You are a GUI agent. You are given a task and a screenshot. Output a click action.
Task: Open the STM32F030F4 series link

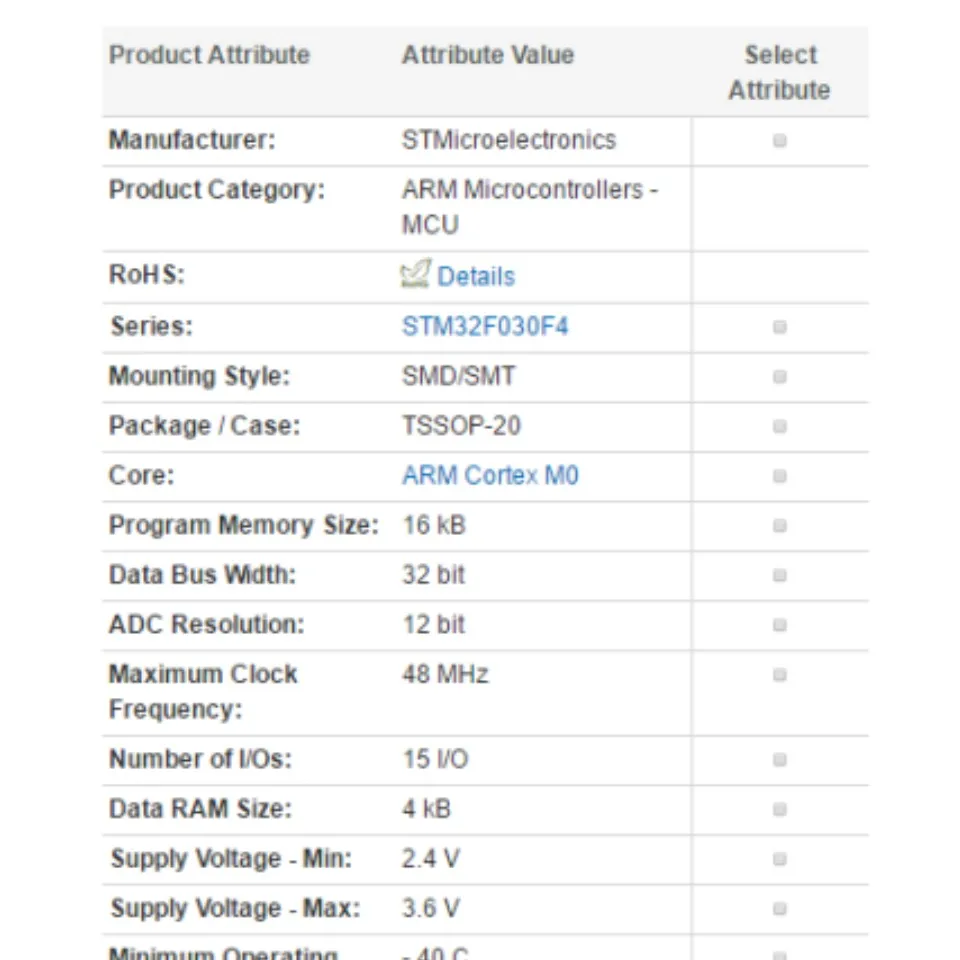tap(485, 325)
